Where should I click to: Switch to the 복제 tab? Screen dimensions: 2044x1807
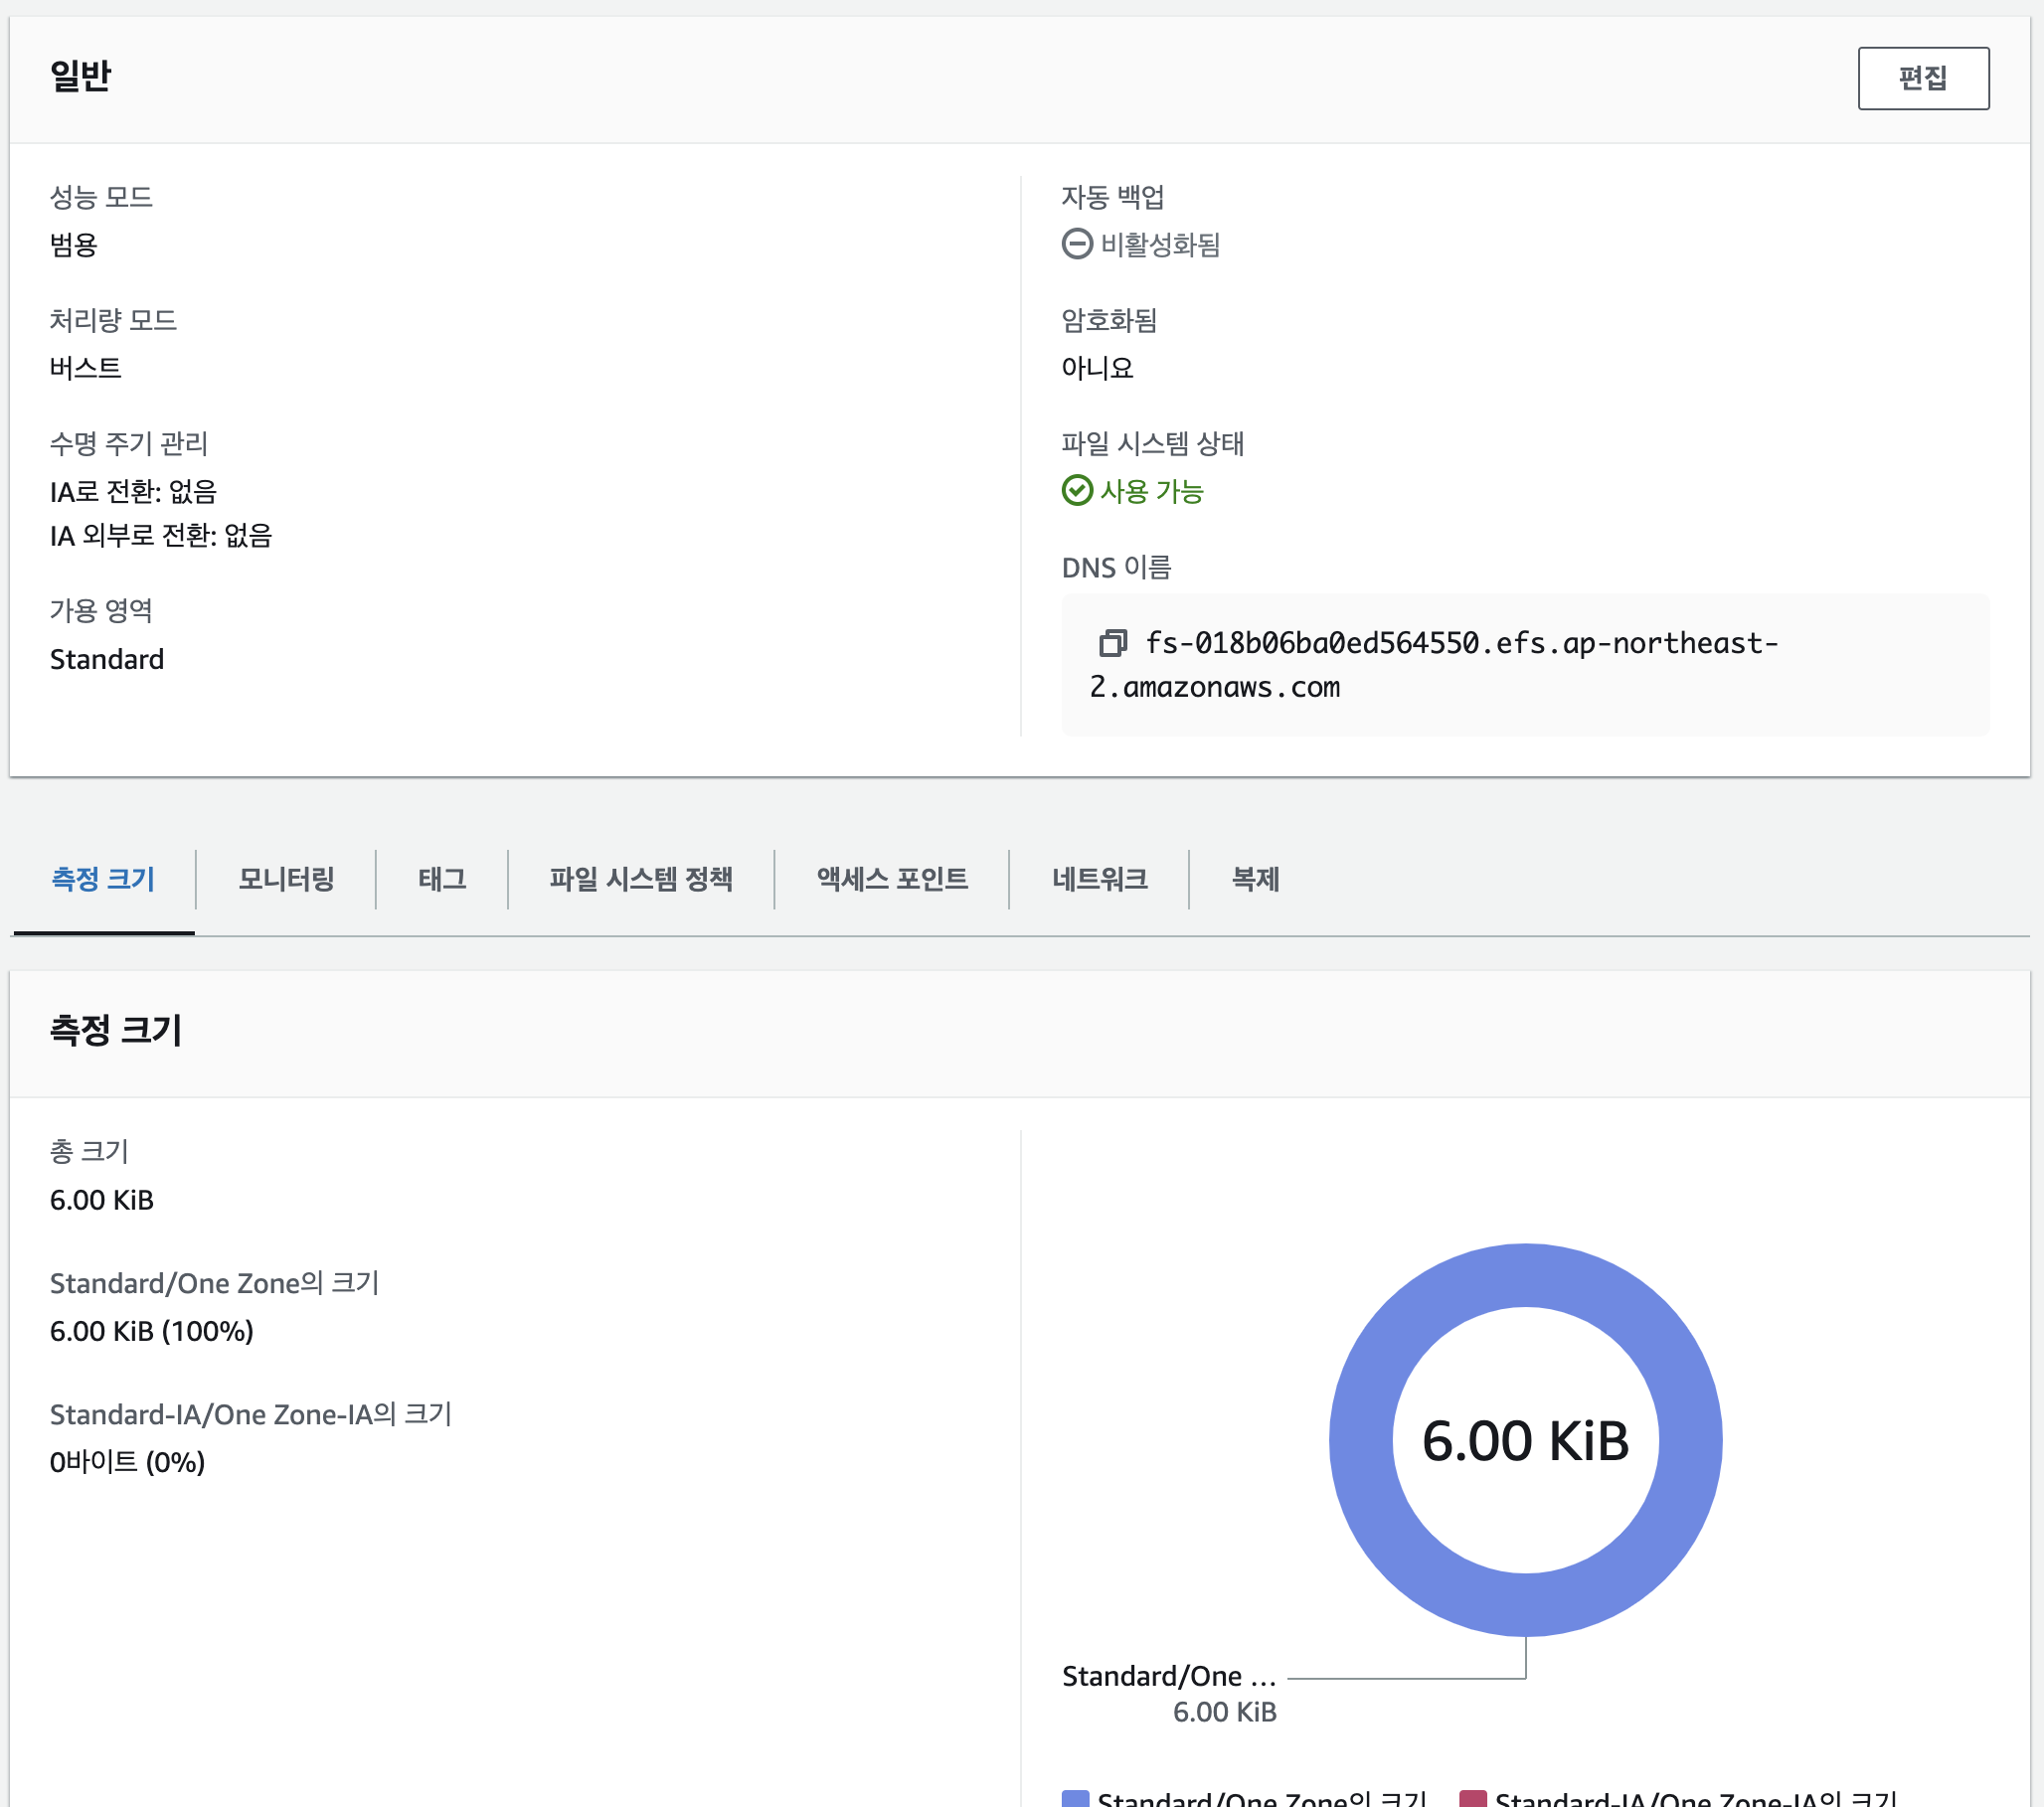pos(1255,879)
